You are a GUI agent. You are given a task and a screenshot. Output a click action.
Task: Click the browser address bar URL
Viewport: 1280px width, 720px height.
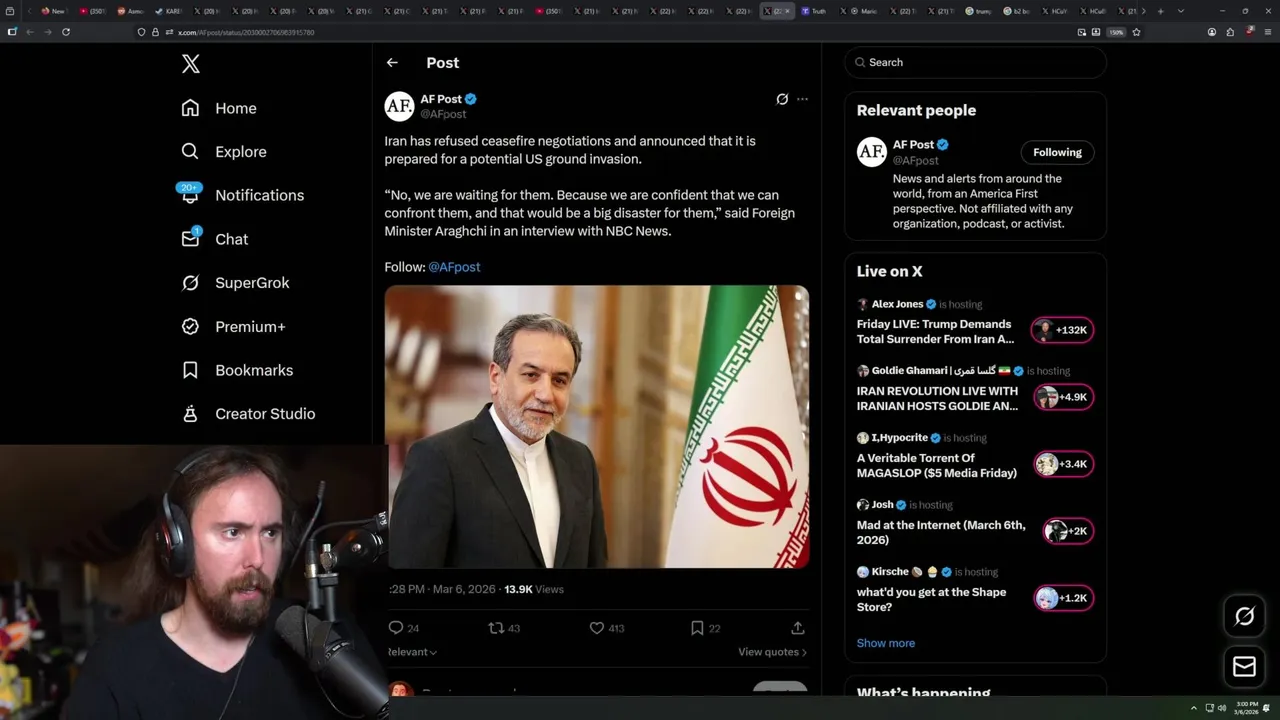tap(246, 32)
